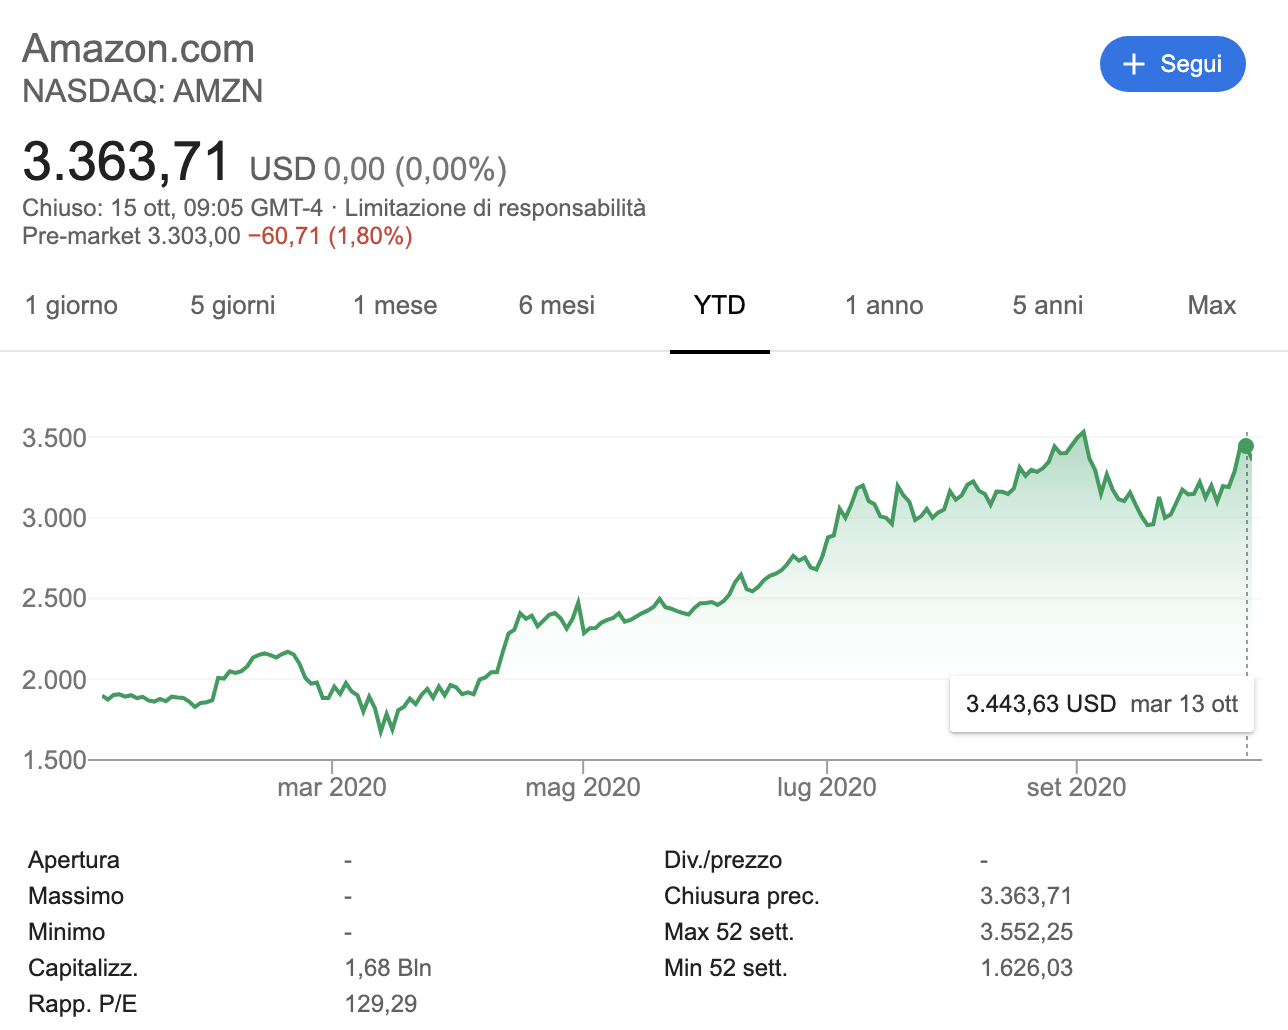Select the 1 giorno time range tab
Viewport: 1288px width, 1030px height.
(71, 305)
